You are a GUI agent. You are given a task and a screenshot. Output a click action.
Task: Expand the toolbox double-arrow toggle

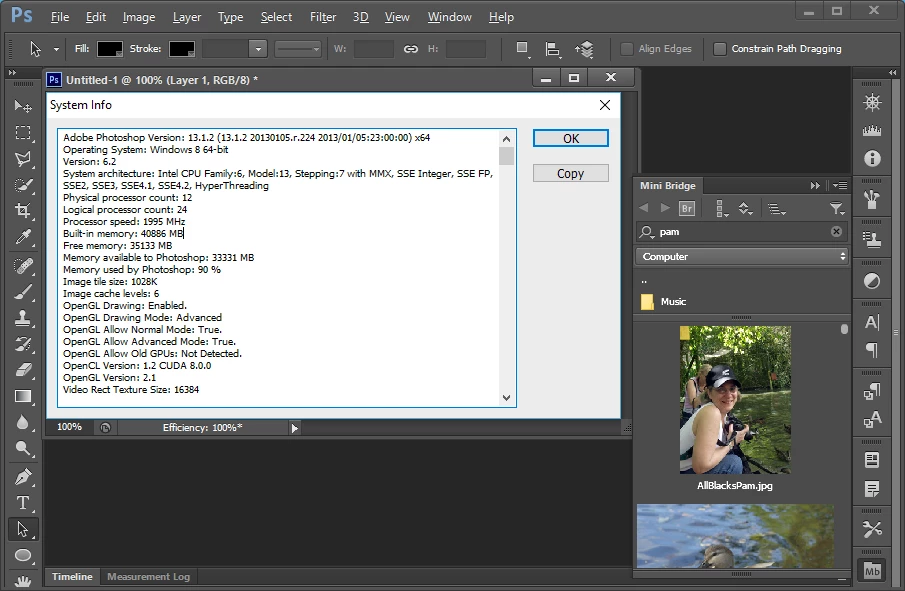(12, 73)
